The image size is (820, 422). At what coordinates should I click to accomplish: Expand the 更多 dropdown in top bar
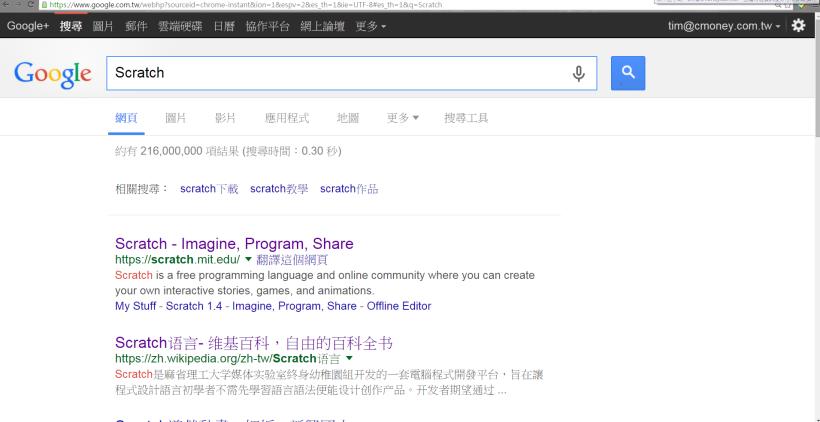coord(371,26)
